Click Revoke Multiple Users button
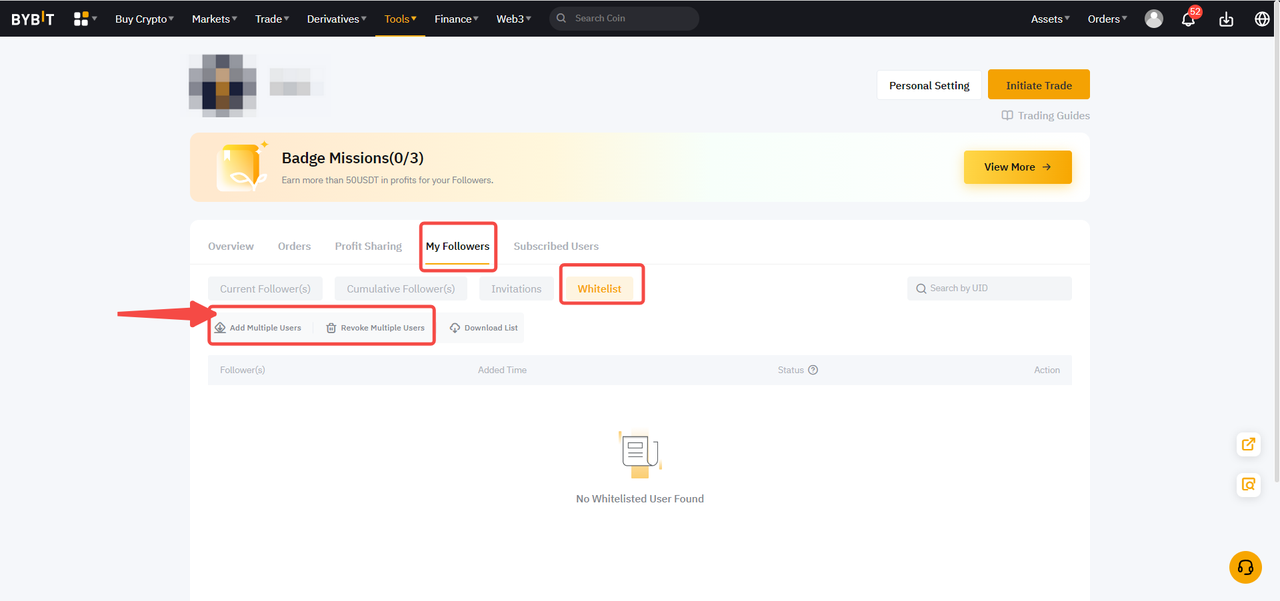This screenshot has width=1280, height=601. (375, 328)
